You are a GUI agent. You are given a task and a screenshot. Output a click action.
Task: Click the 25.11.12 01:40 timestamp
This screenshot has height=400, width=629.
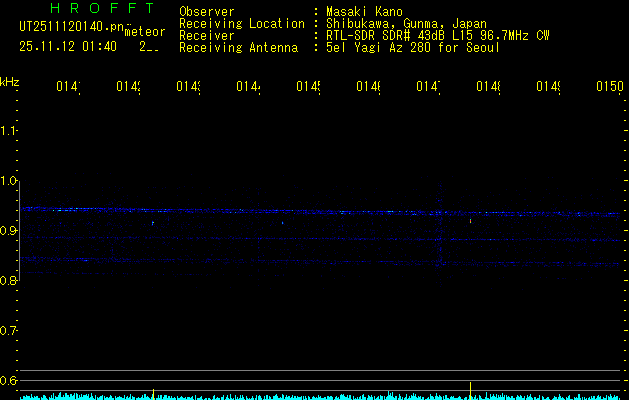coord(68,46)
